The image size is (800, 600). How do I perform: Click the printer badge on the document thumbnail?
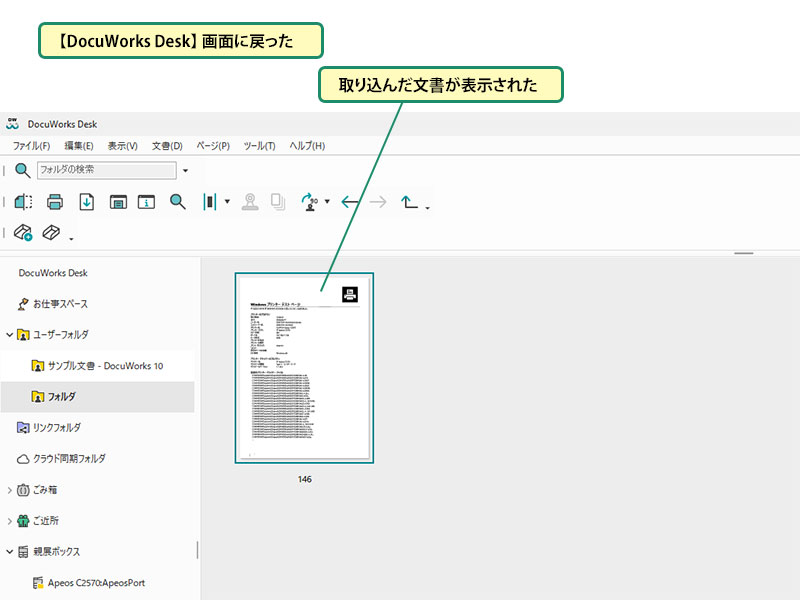(x=349, y=294)
